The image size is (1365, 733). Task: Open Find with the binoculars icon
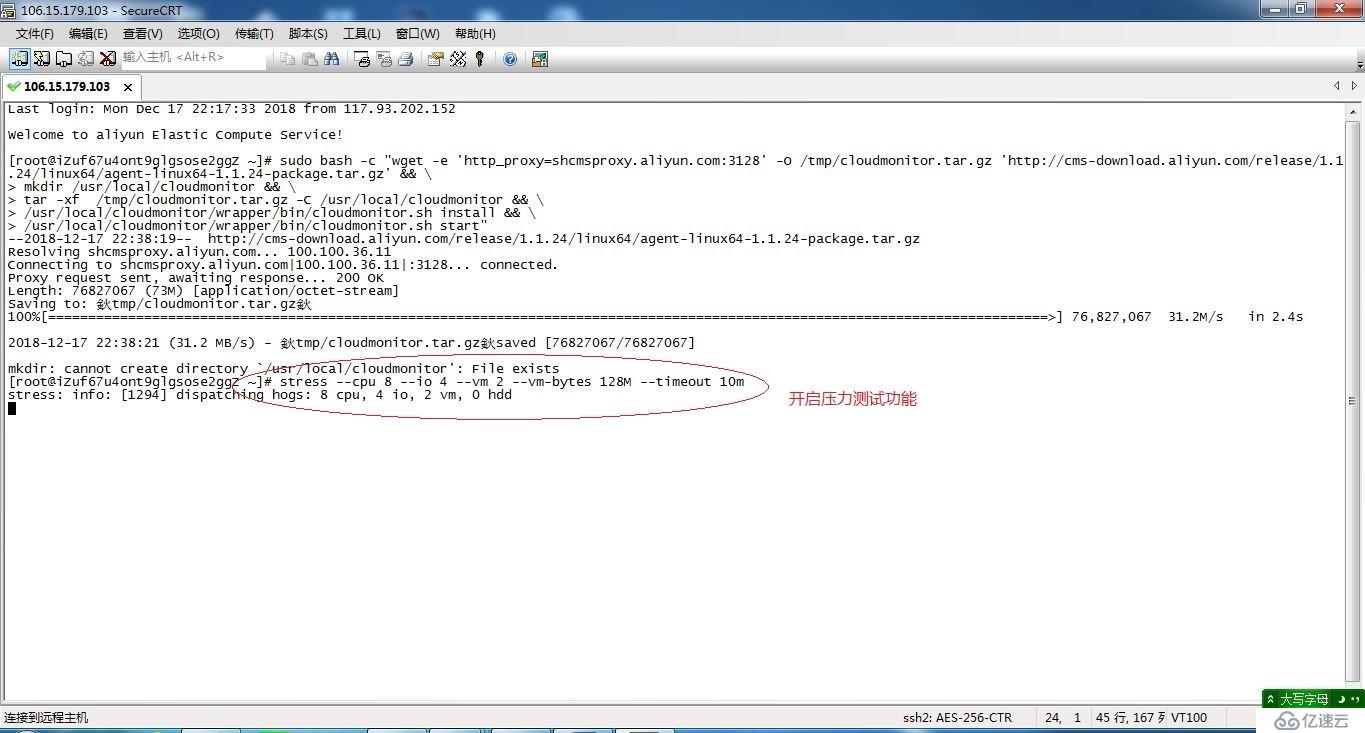332,59
